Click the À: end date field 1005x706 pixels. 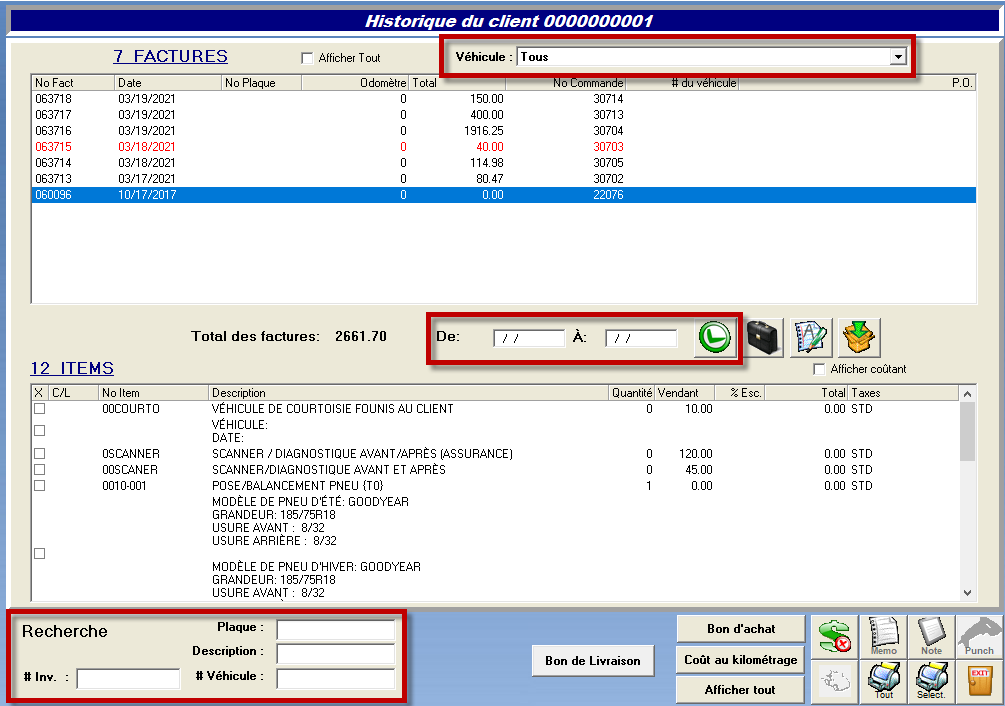(x=641, y=338)
